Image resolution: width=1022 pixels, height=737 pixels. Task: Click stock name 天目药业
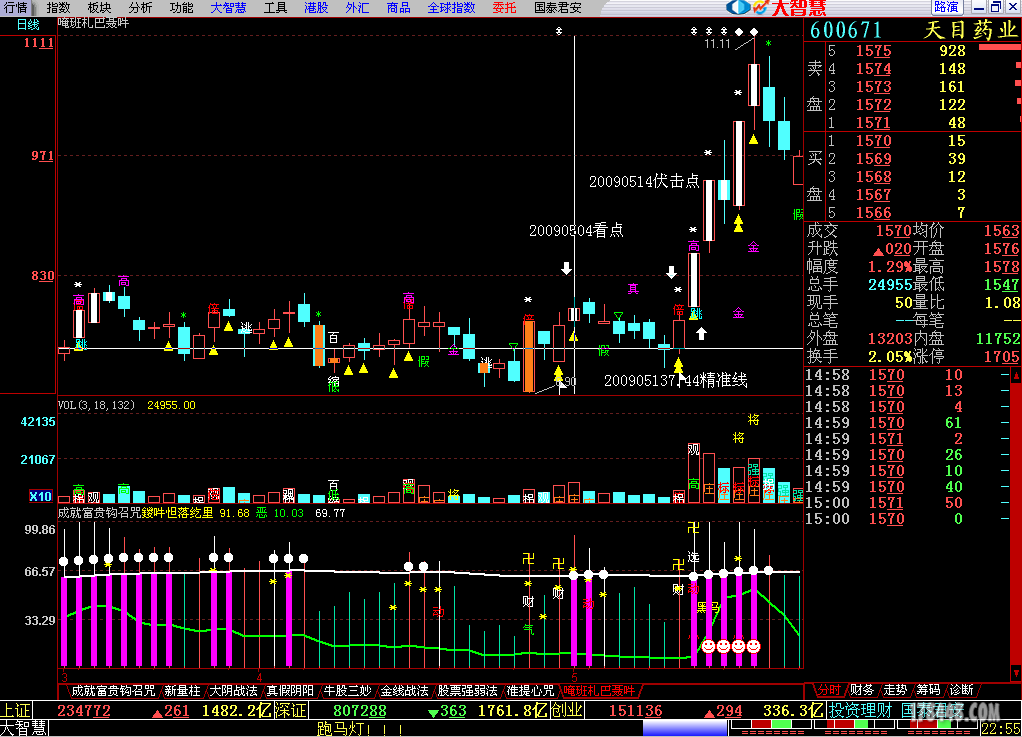click(971, 30)
